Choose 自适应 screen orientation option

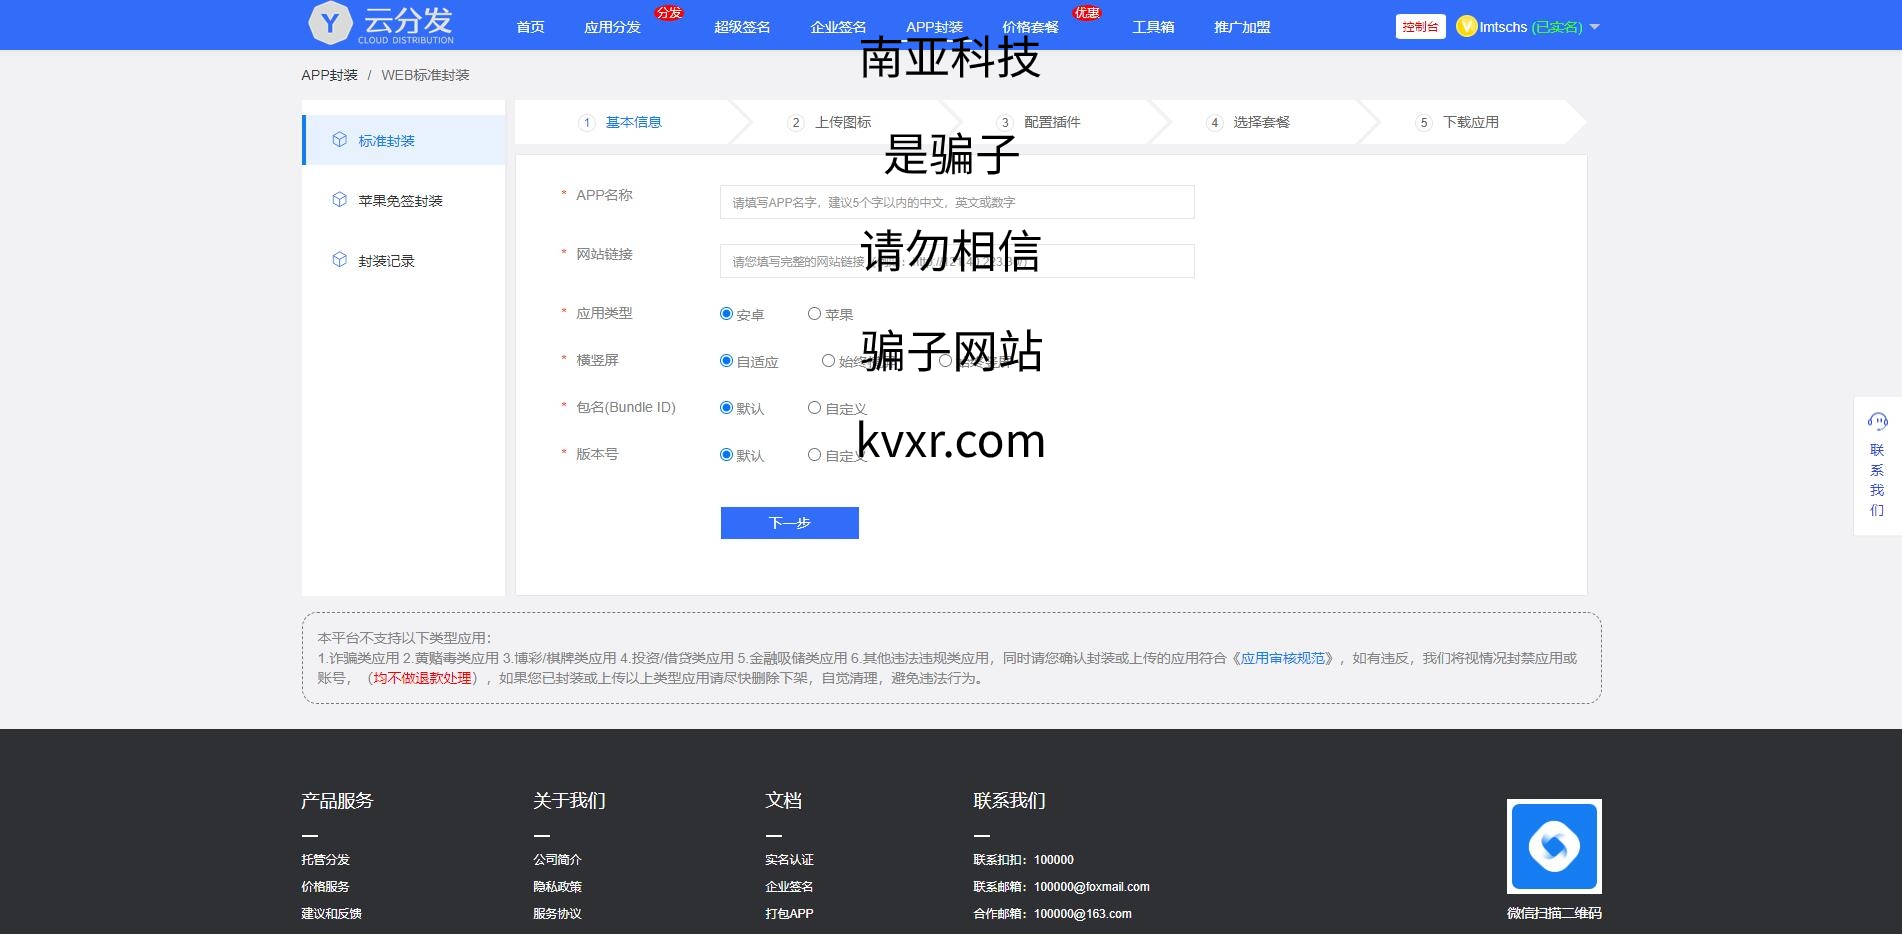(727, 361)
